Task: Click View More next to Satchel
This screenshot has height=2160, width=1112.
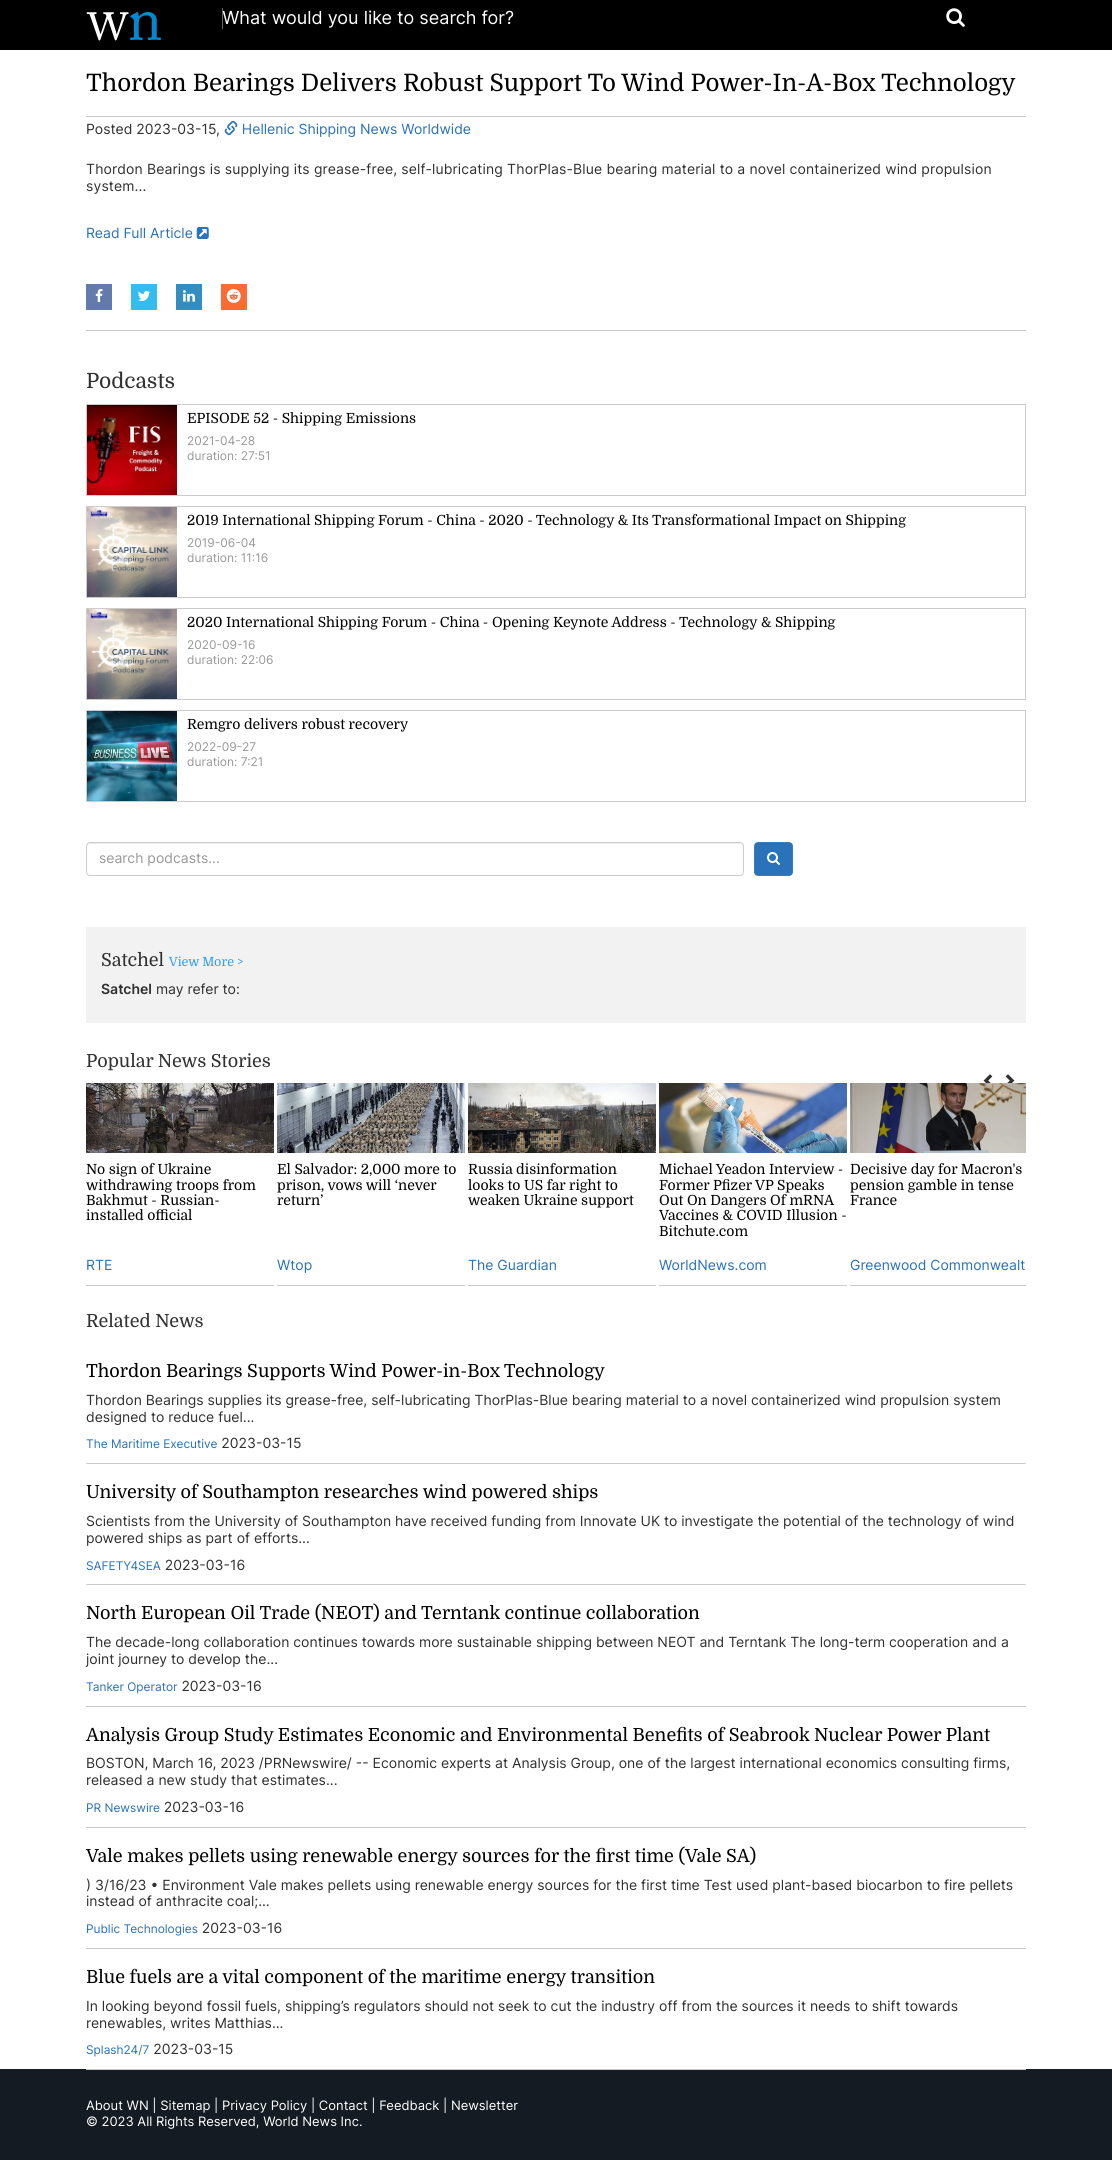Action: pyautogui.click(x=206, y=961)
